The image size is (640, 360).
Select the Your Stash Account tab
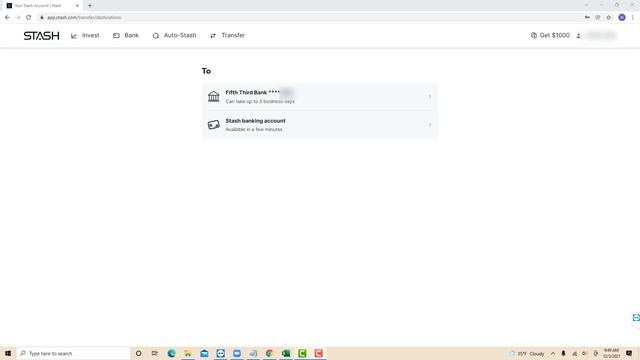click(42, 6)
